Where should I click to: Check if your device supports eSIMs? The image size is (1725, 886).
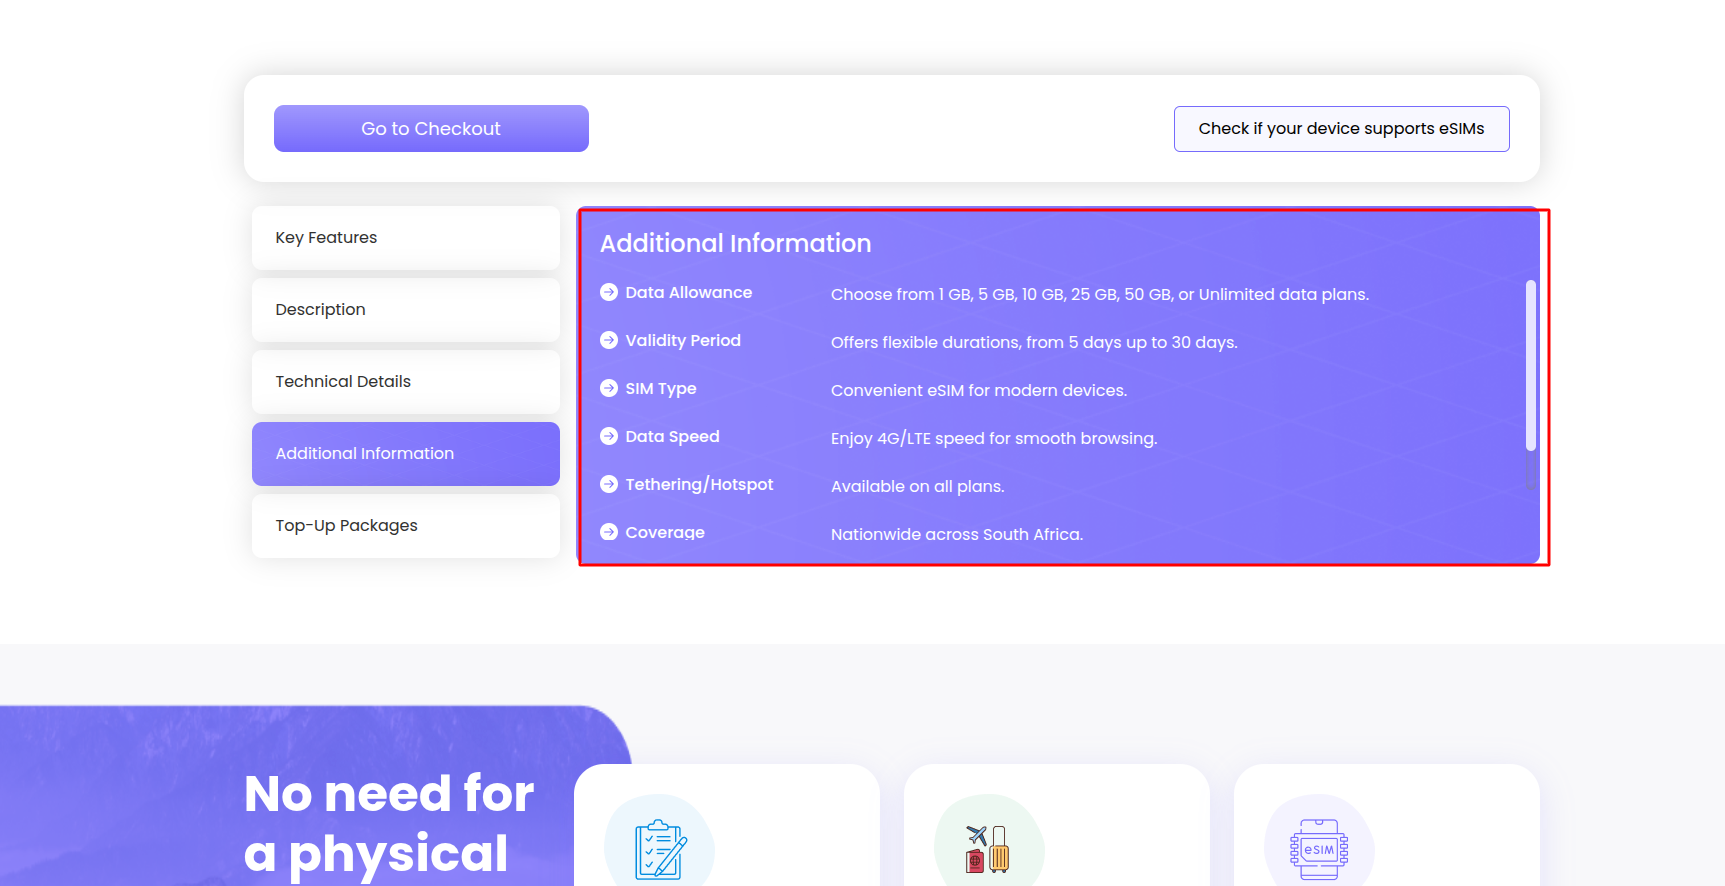pyautogui.click(x=1341, y=129)
